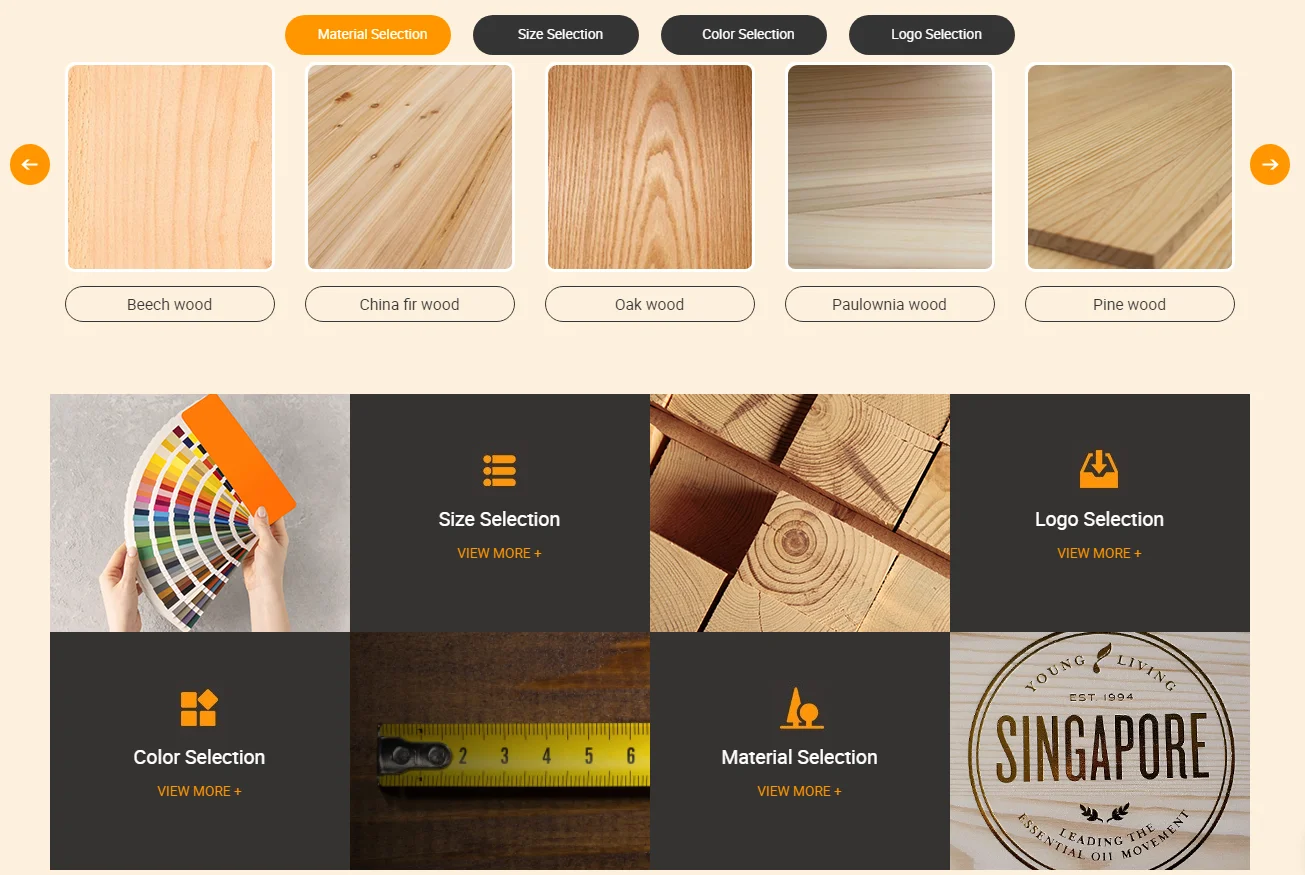The image size is (1305, 875).
Task: Choose the Beech wood label button
Action: pos(170,304)
